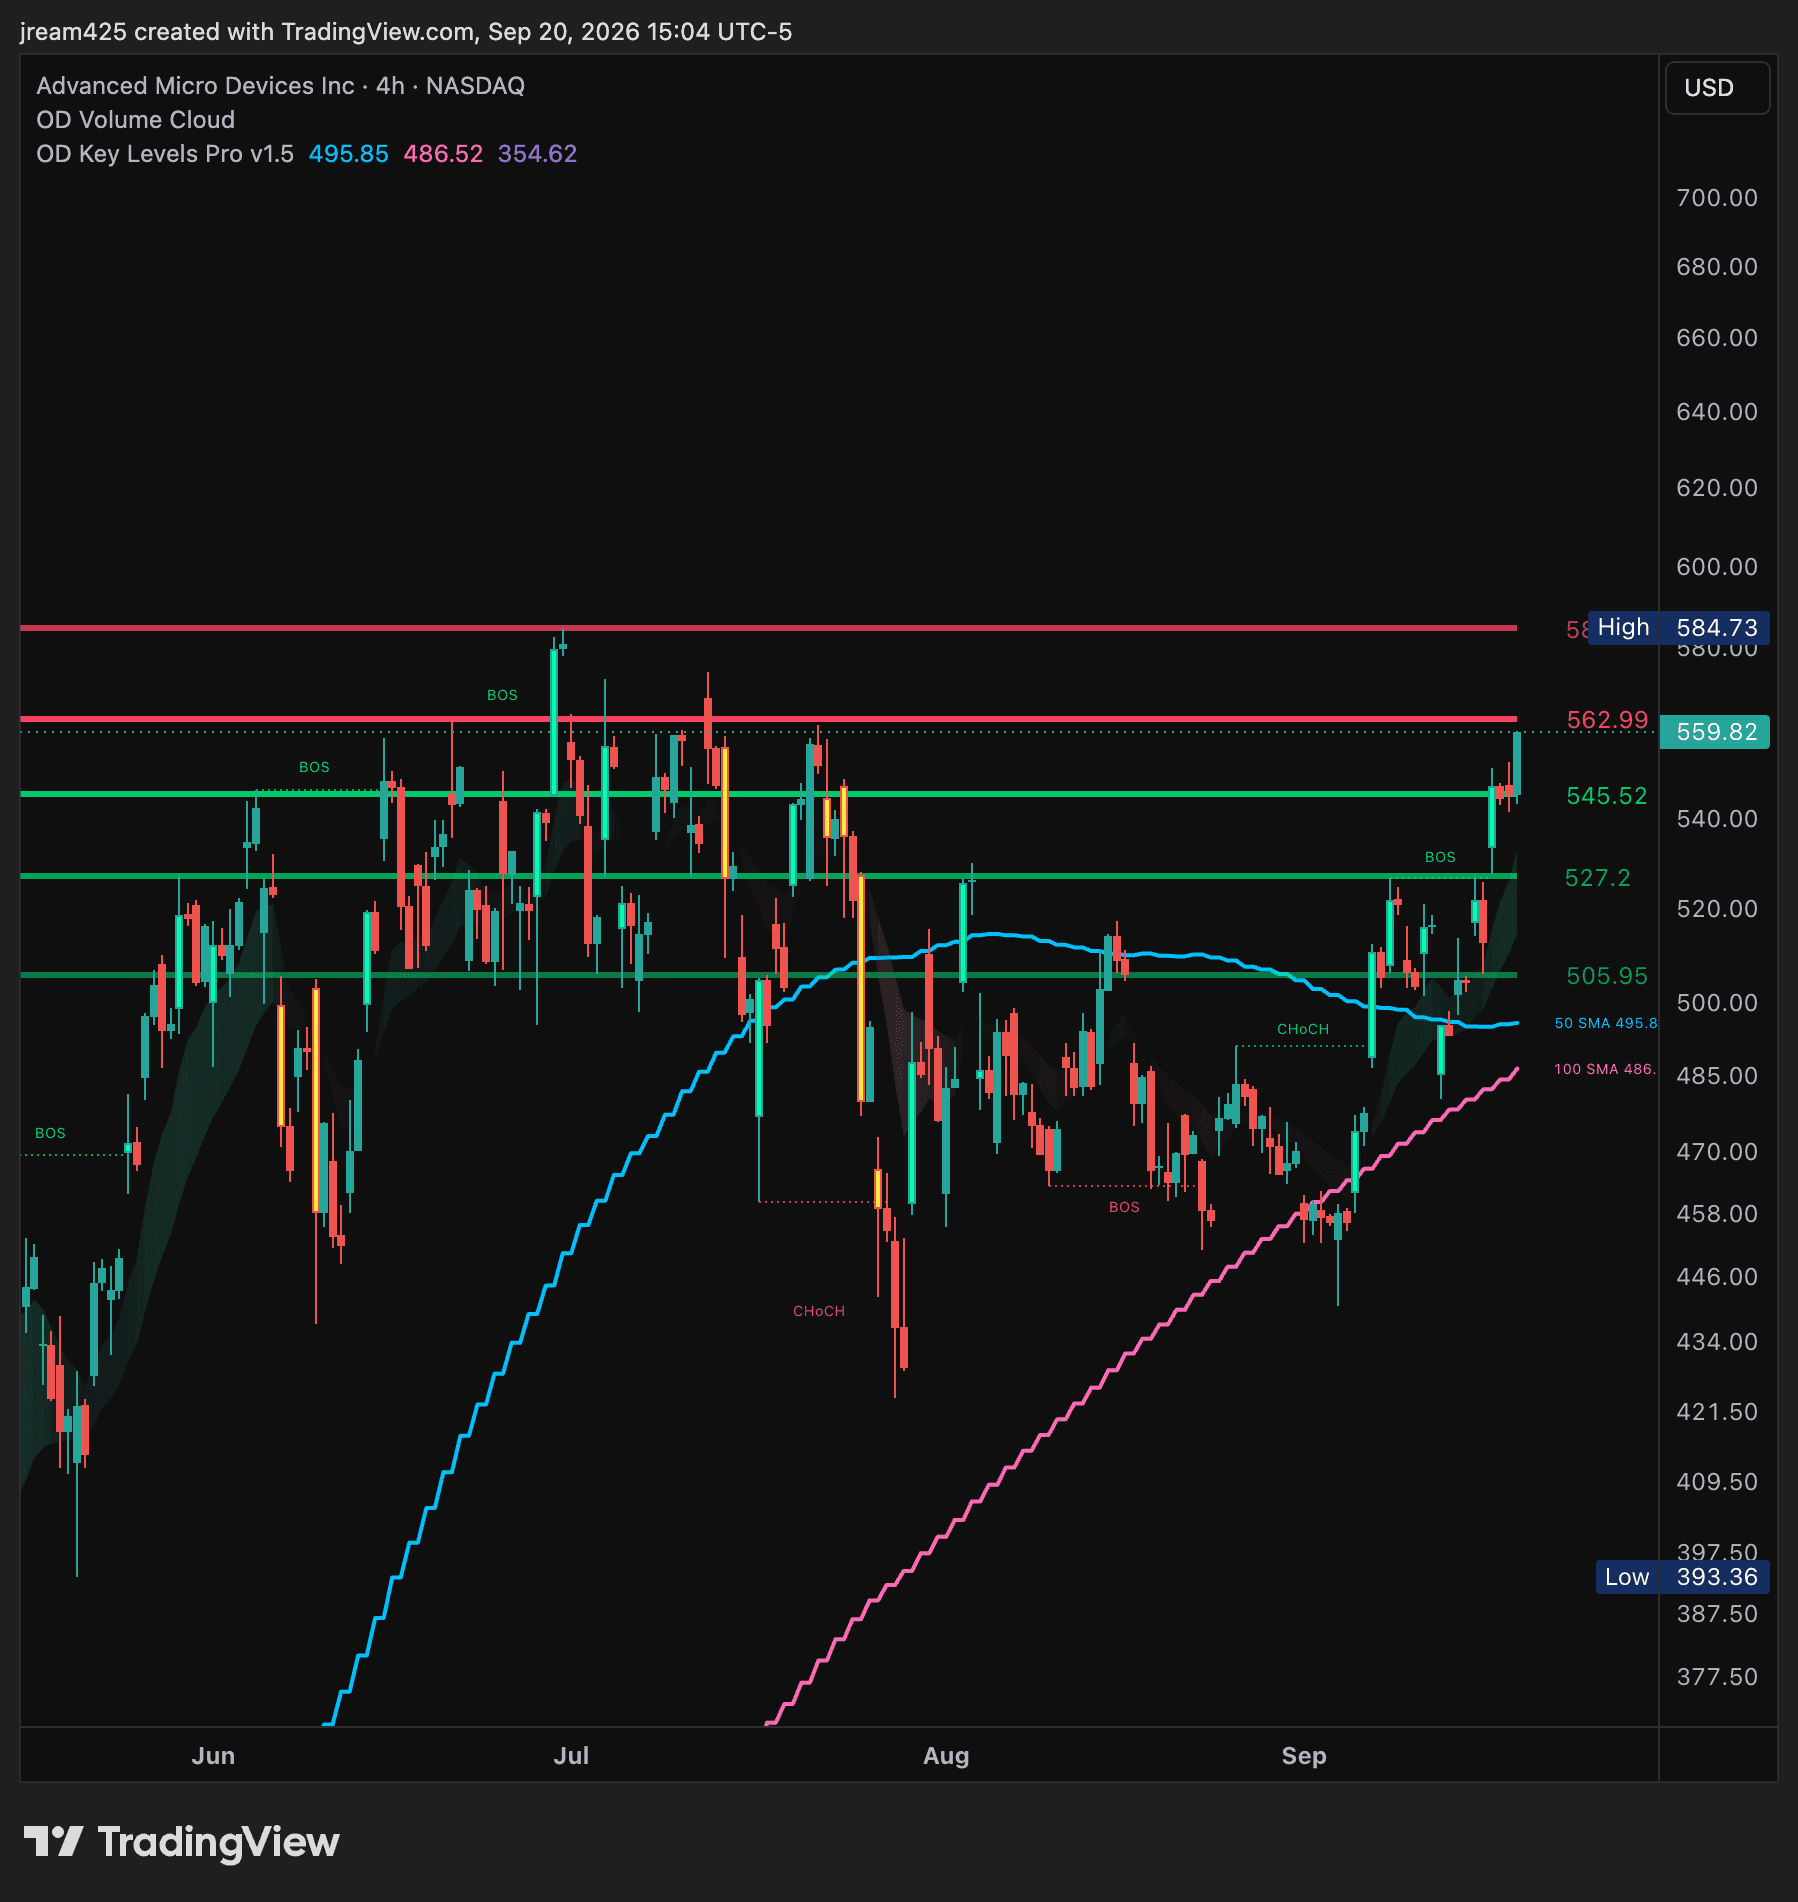This screenshot has height=1902, width=1798.
Task: Click the jream425 created with TradingView.com caption
Action: (406, 32)
